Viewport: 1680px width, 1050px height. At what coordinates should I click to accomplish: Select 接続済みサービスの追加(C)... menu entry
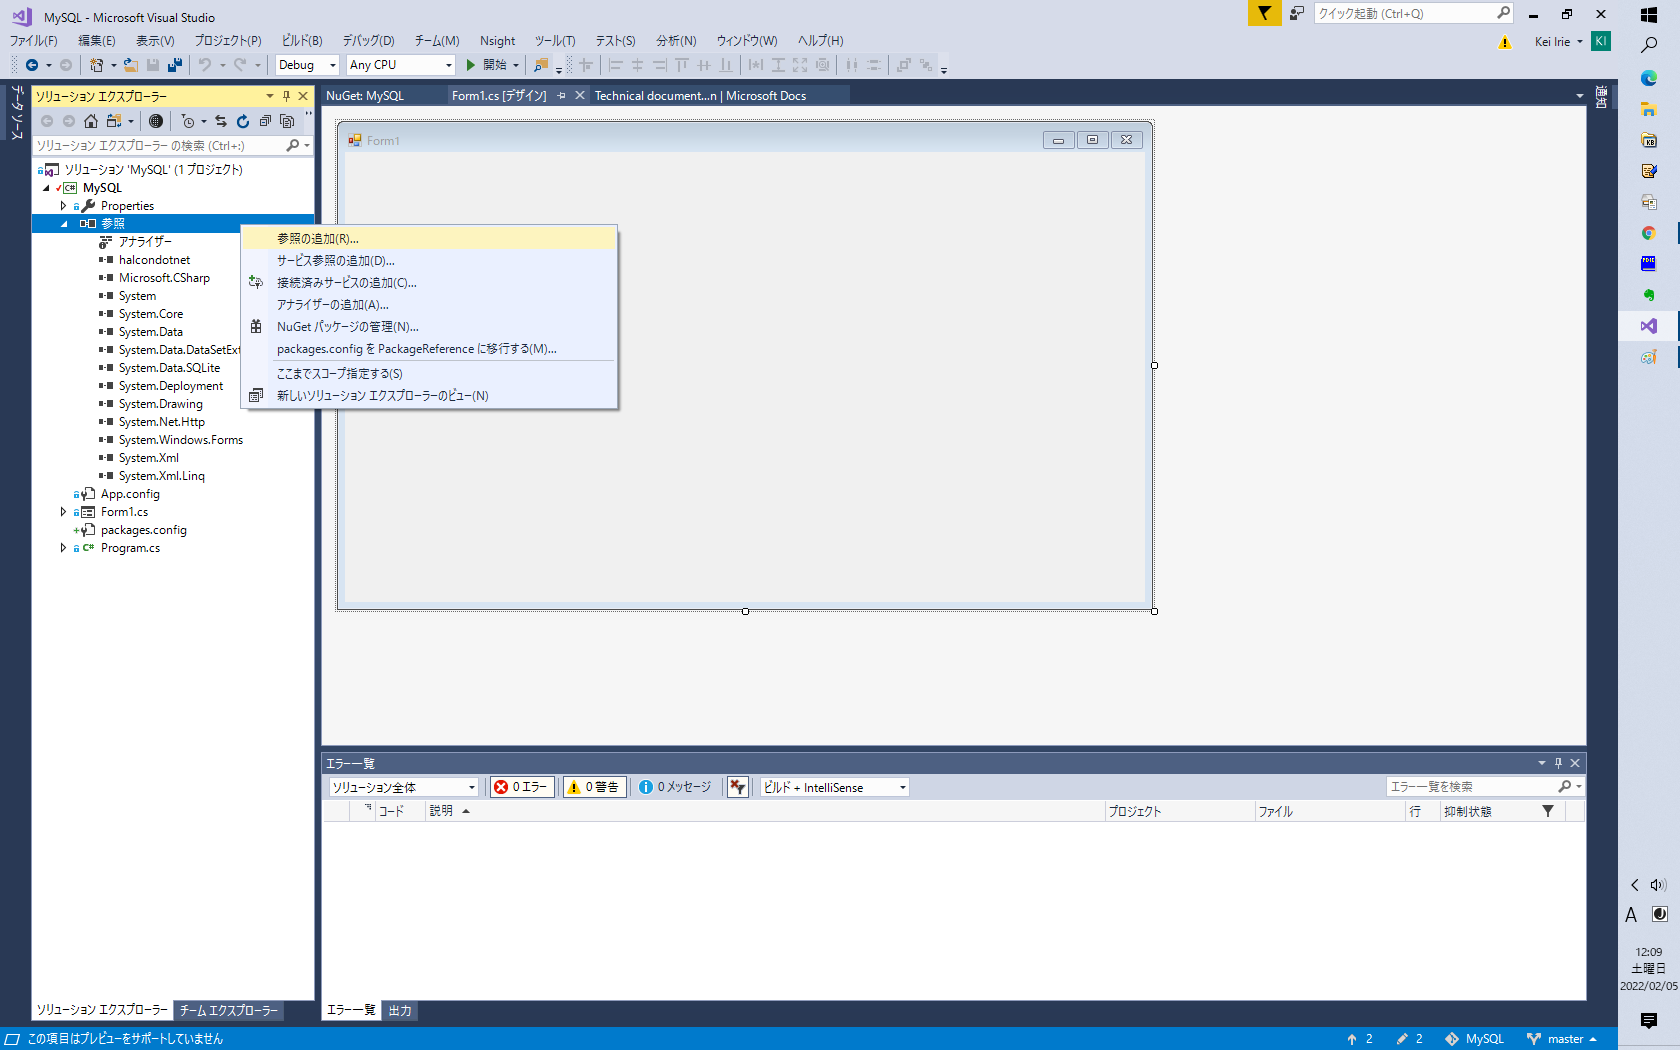(x=430, y=283)
